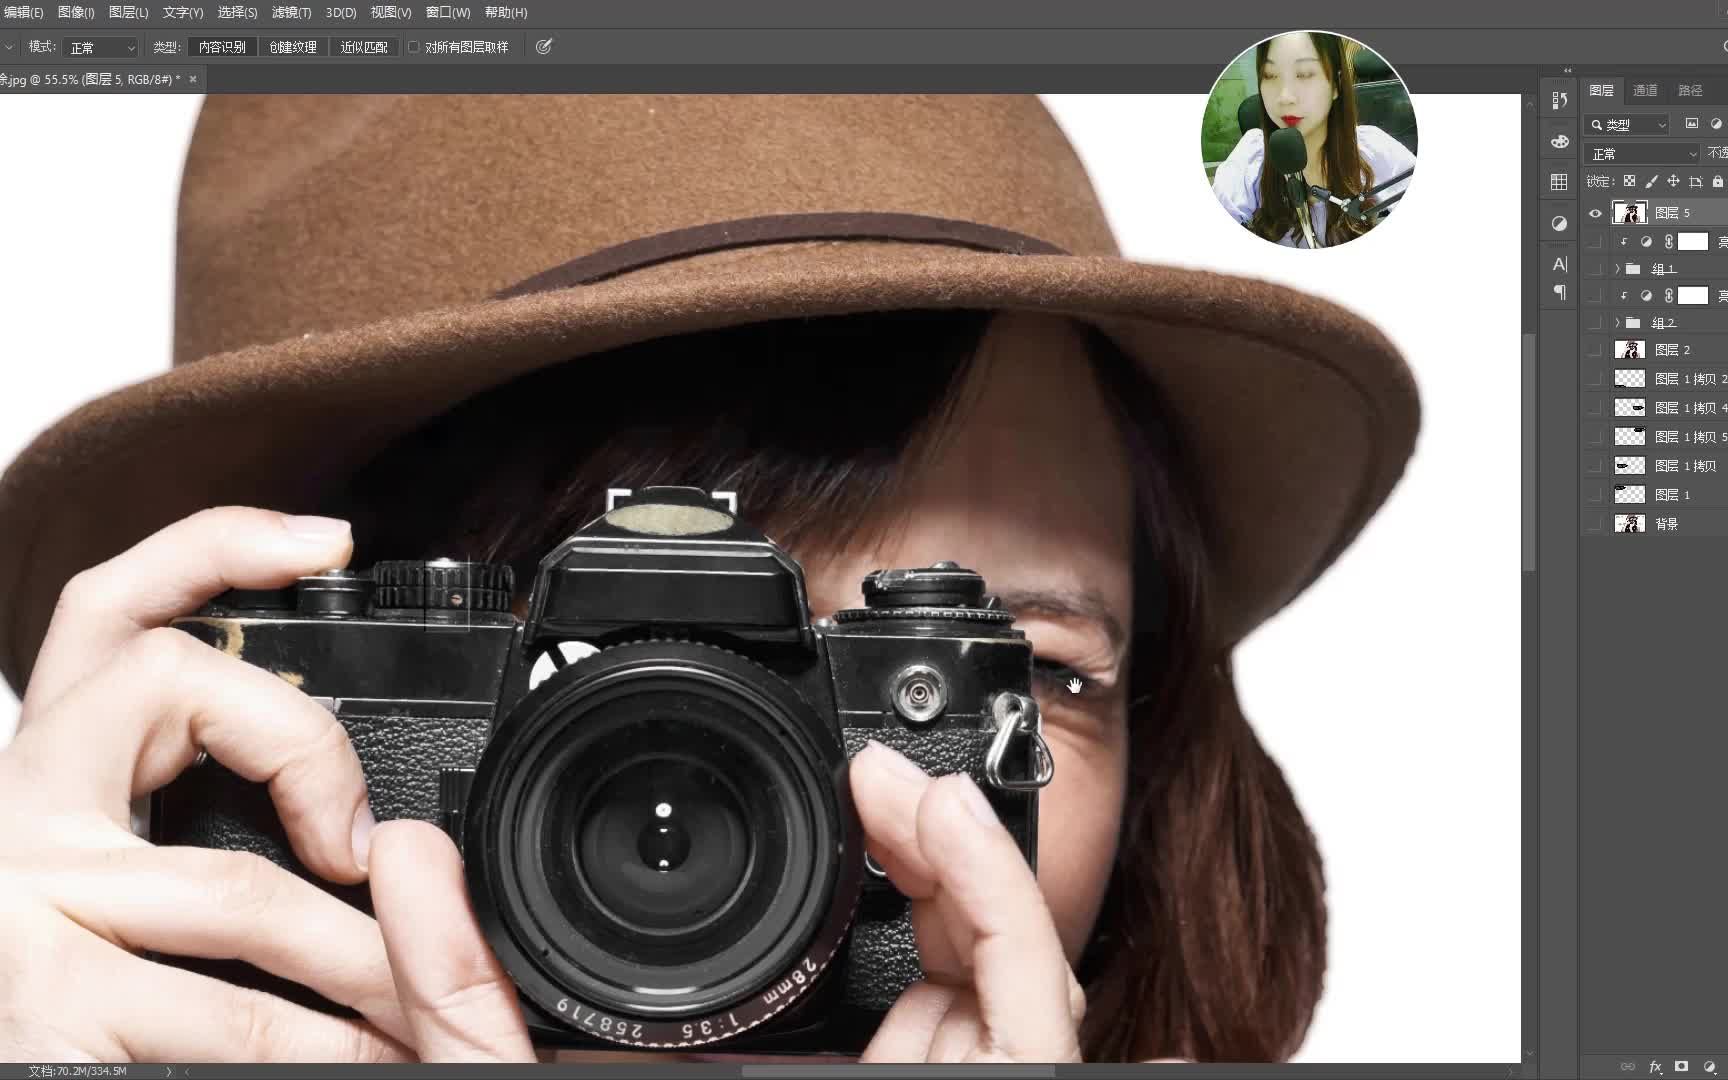The width and height of the screenshot is (1728, 1080).
Task: Open 图像(I) menu
Action: (76, 12)
